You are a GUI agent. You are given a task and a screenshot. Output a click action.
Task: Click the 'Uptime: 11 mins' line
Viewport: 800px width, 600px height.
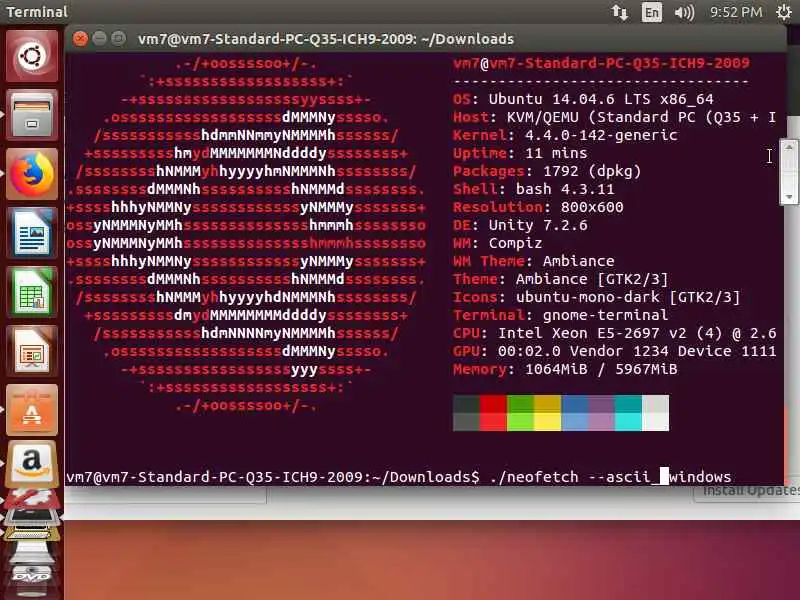click(520, 153)
